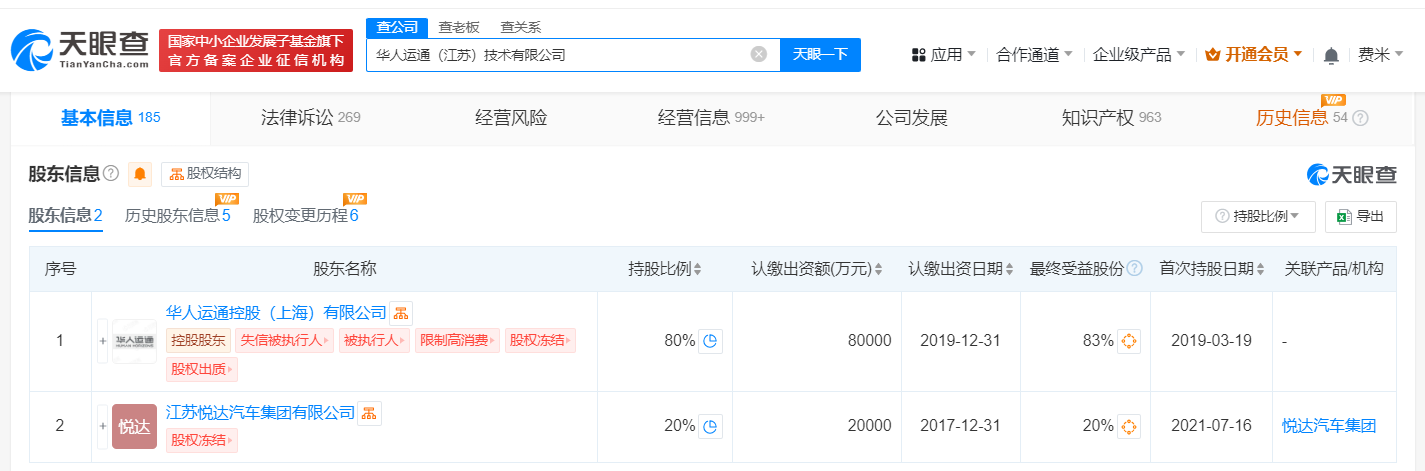Click the orange alert bell beside 股东信息

pyautogui.click(x=140, y=174)
